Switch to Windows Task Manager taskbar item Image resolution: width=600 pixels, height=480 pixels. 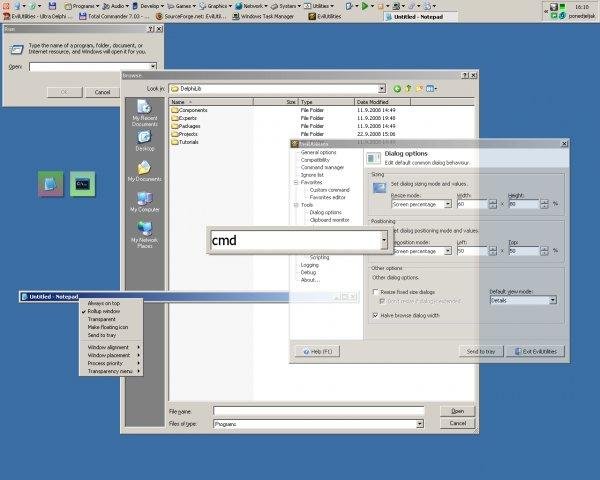[x=263, y=16]
